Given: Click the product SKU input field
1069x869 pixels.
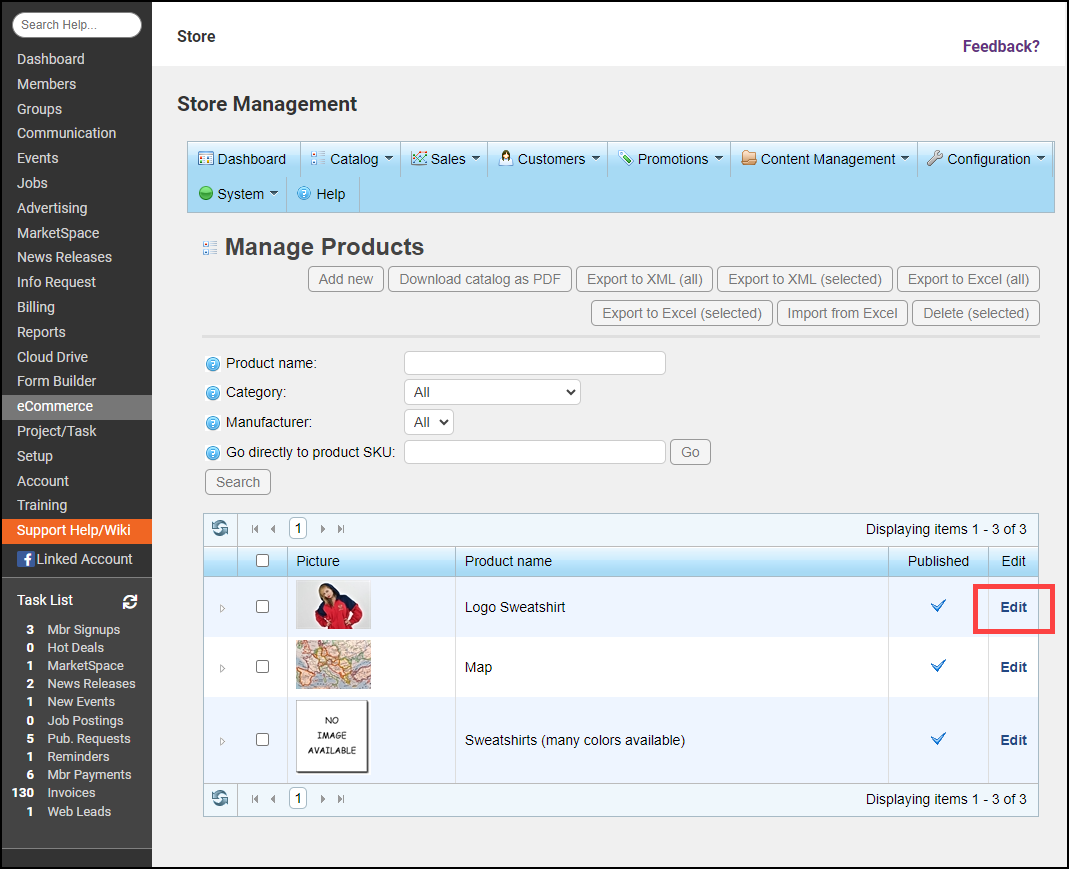Looking at the screenshot, I should tap(535, 452).
